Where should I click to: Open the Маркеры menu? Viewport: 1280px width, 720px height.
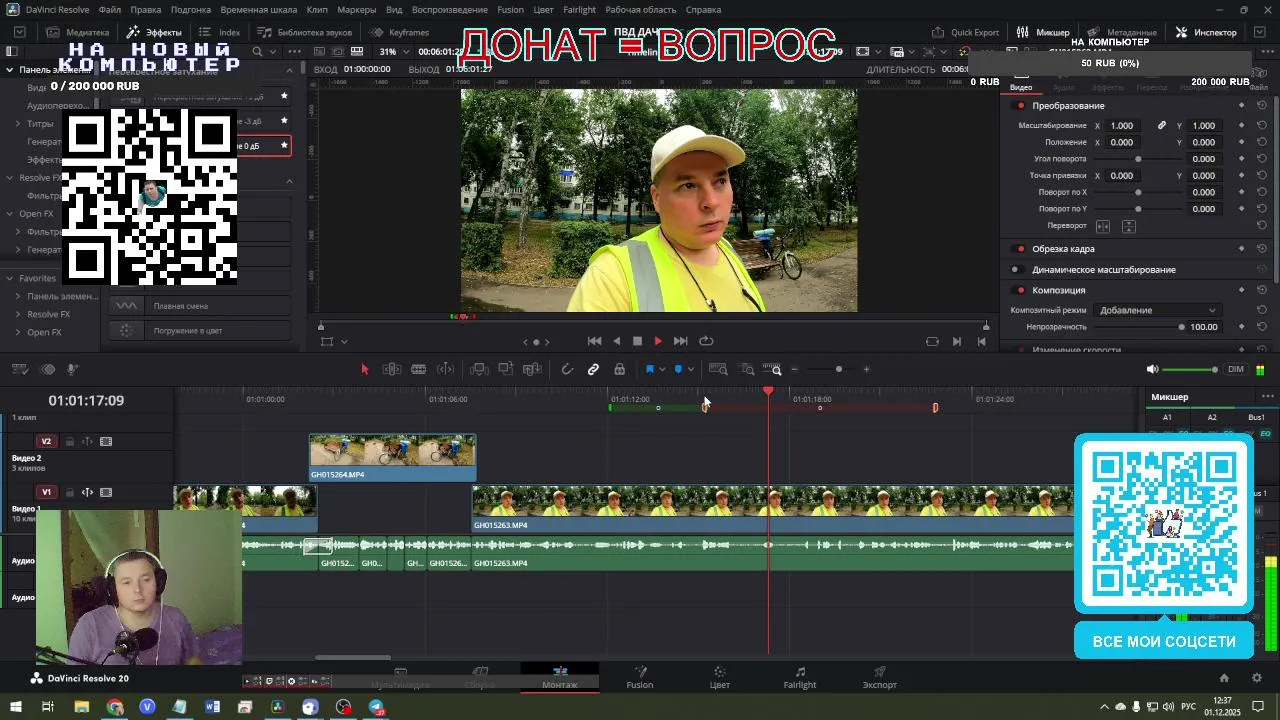click(x=357, y=10)
